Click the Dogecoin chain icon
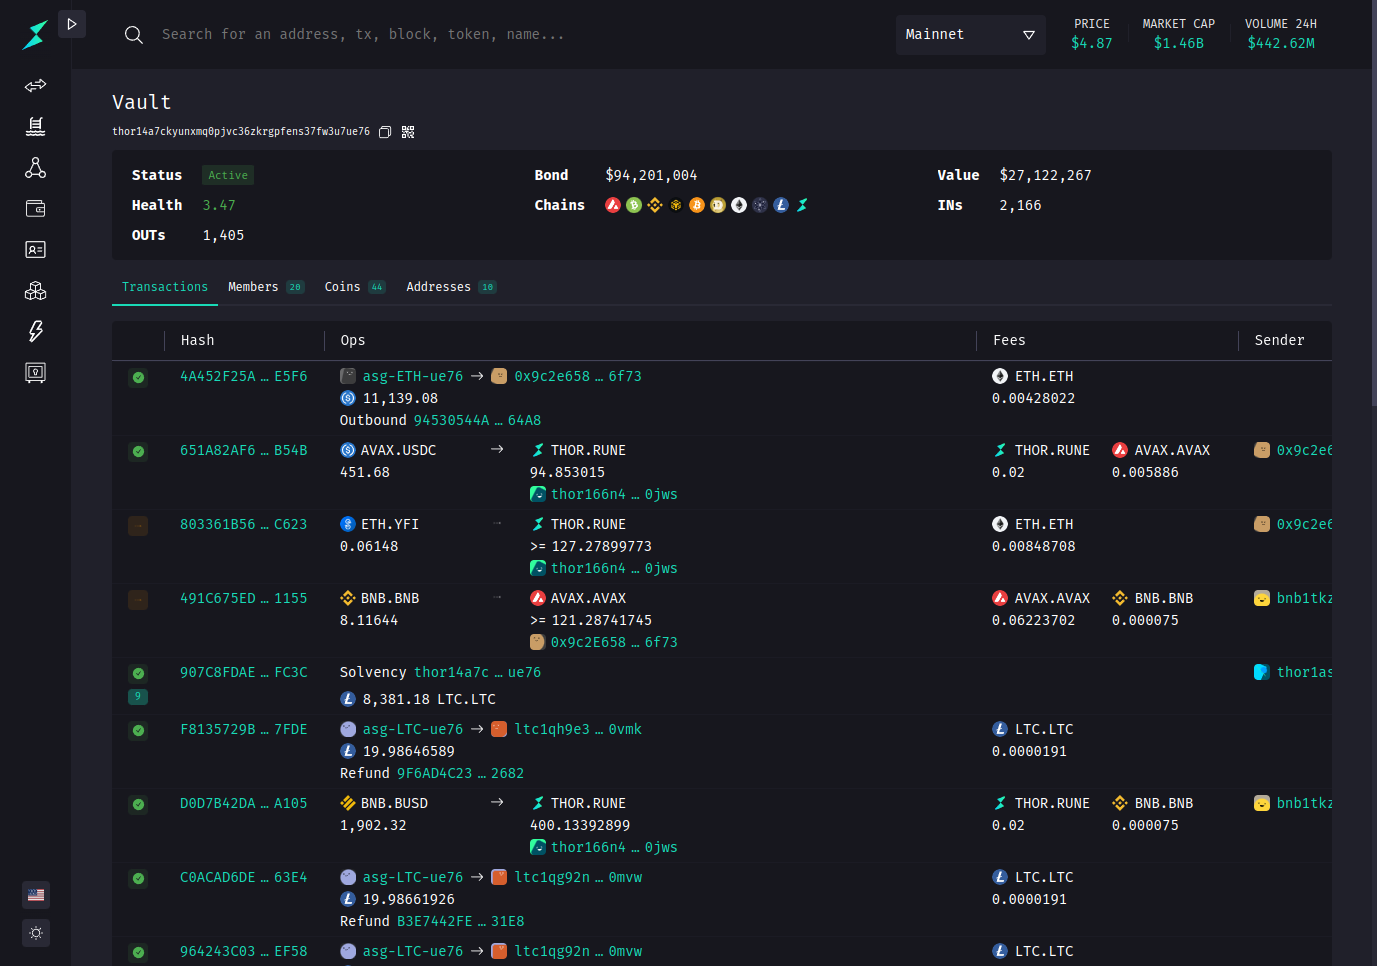 coord(718,205)
